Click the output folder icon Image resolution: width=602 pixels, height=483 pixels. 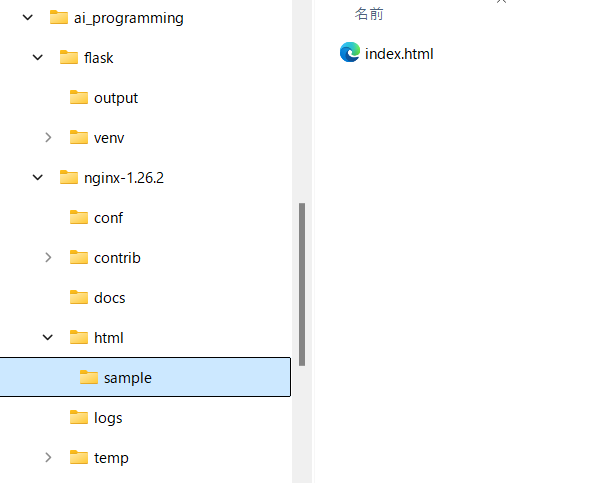click(x=79, y=98)
